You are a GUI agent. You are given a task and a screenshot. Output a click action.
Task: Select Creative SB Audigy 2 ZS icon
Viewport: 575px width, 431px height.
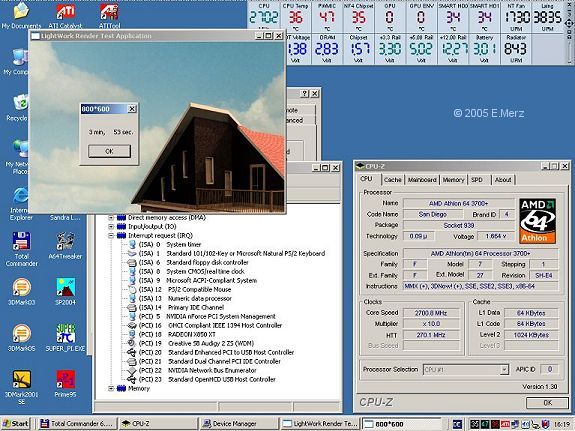pyautogui.click(x=132, y=343)
